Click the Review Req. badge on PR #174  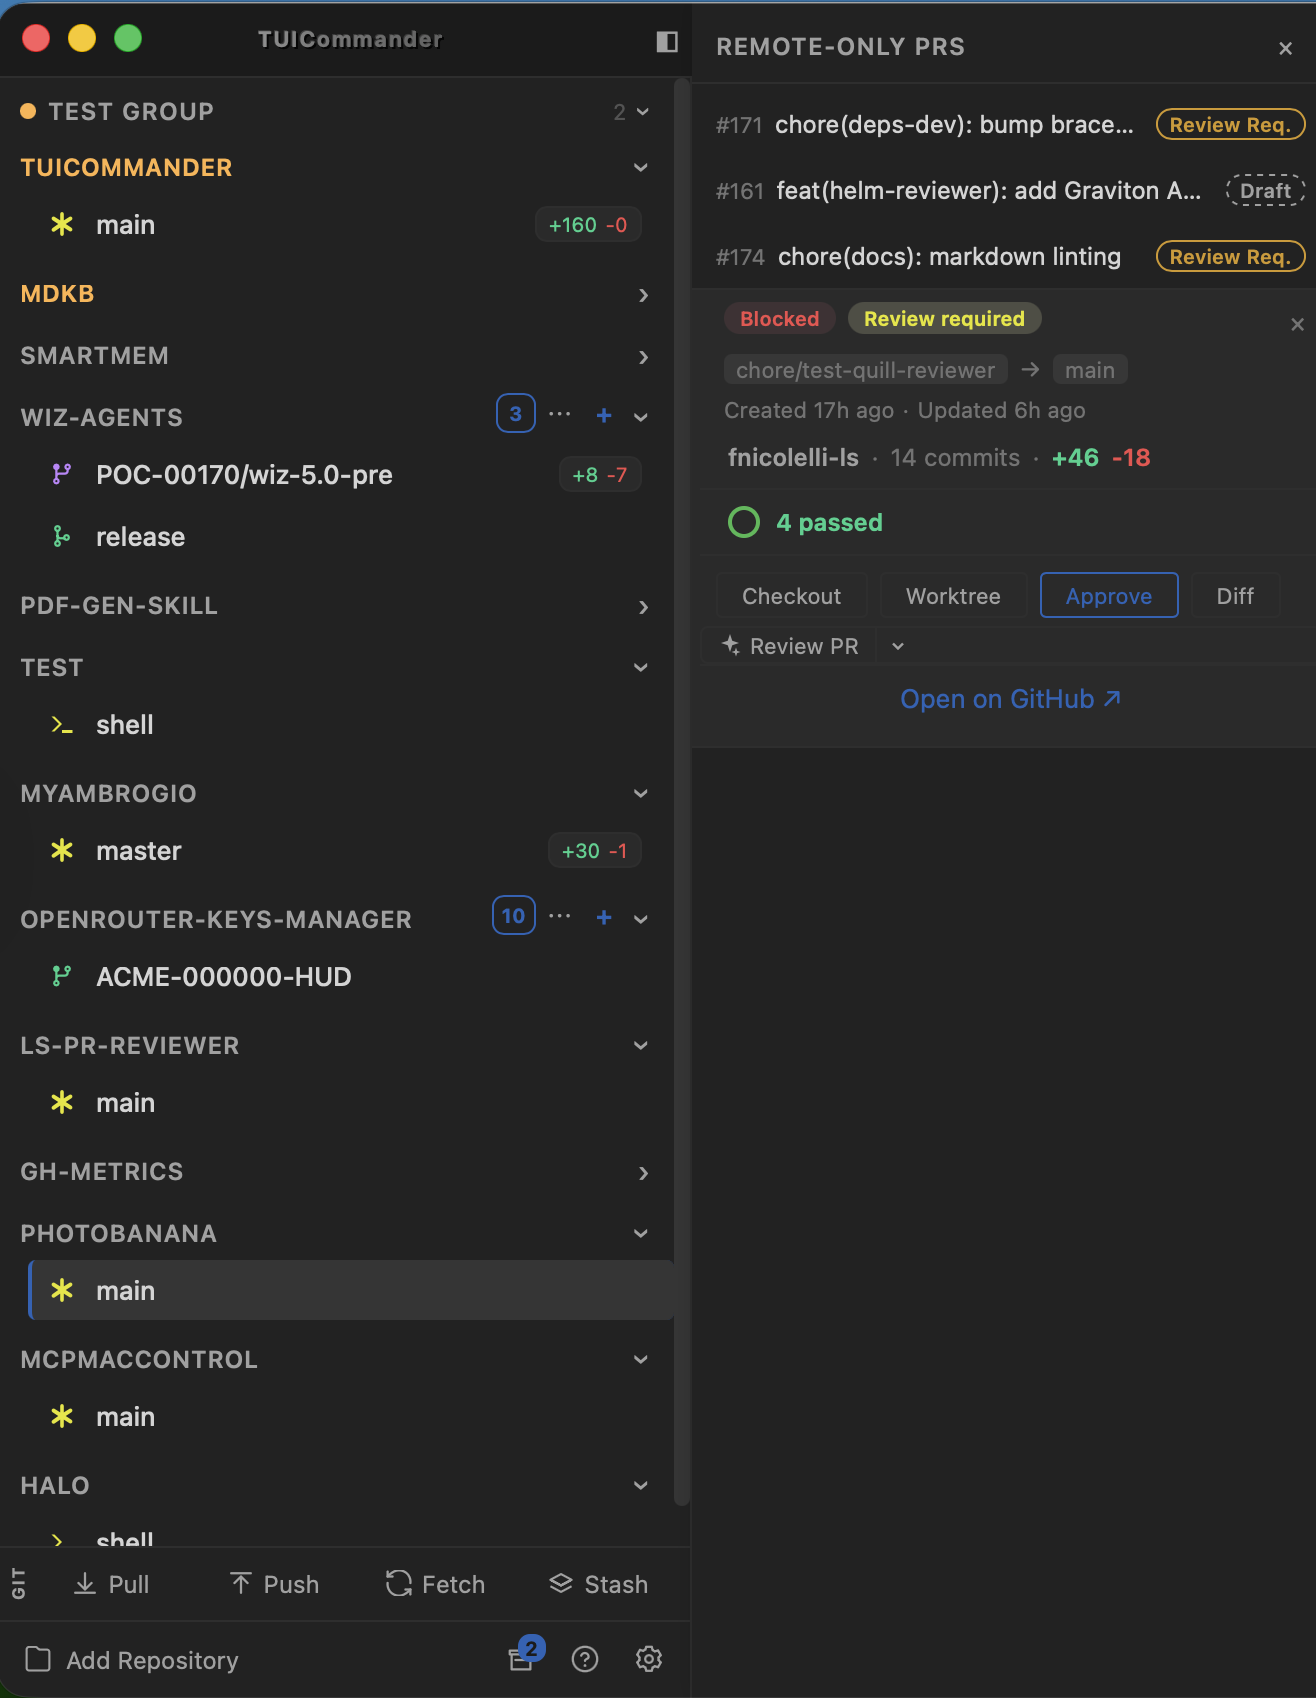pyautogui.click(x=1229, y=256)
